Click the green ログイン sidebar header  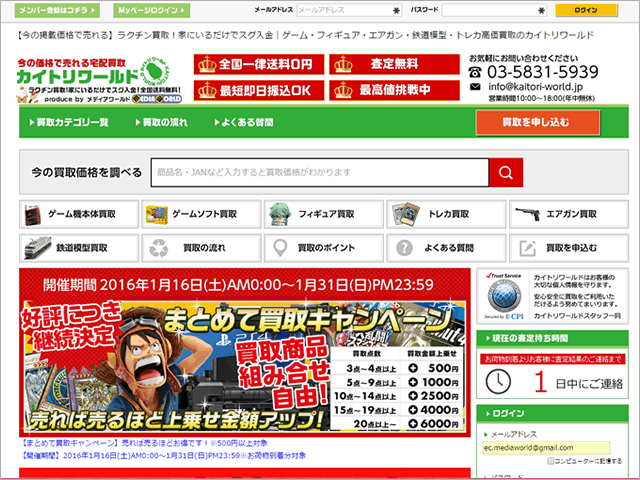point(552,413)
